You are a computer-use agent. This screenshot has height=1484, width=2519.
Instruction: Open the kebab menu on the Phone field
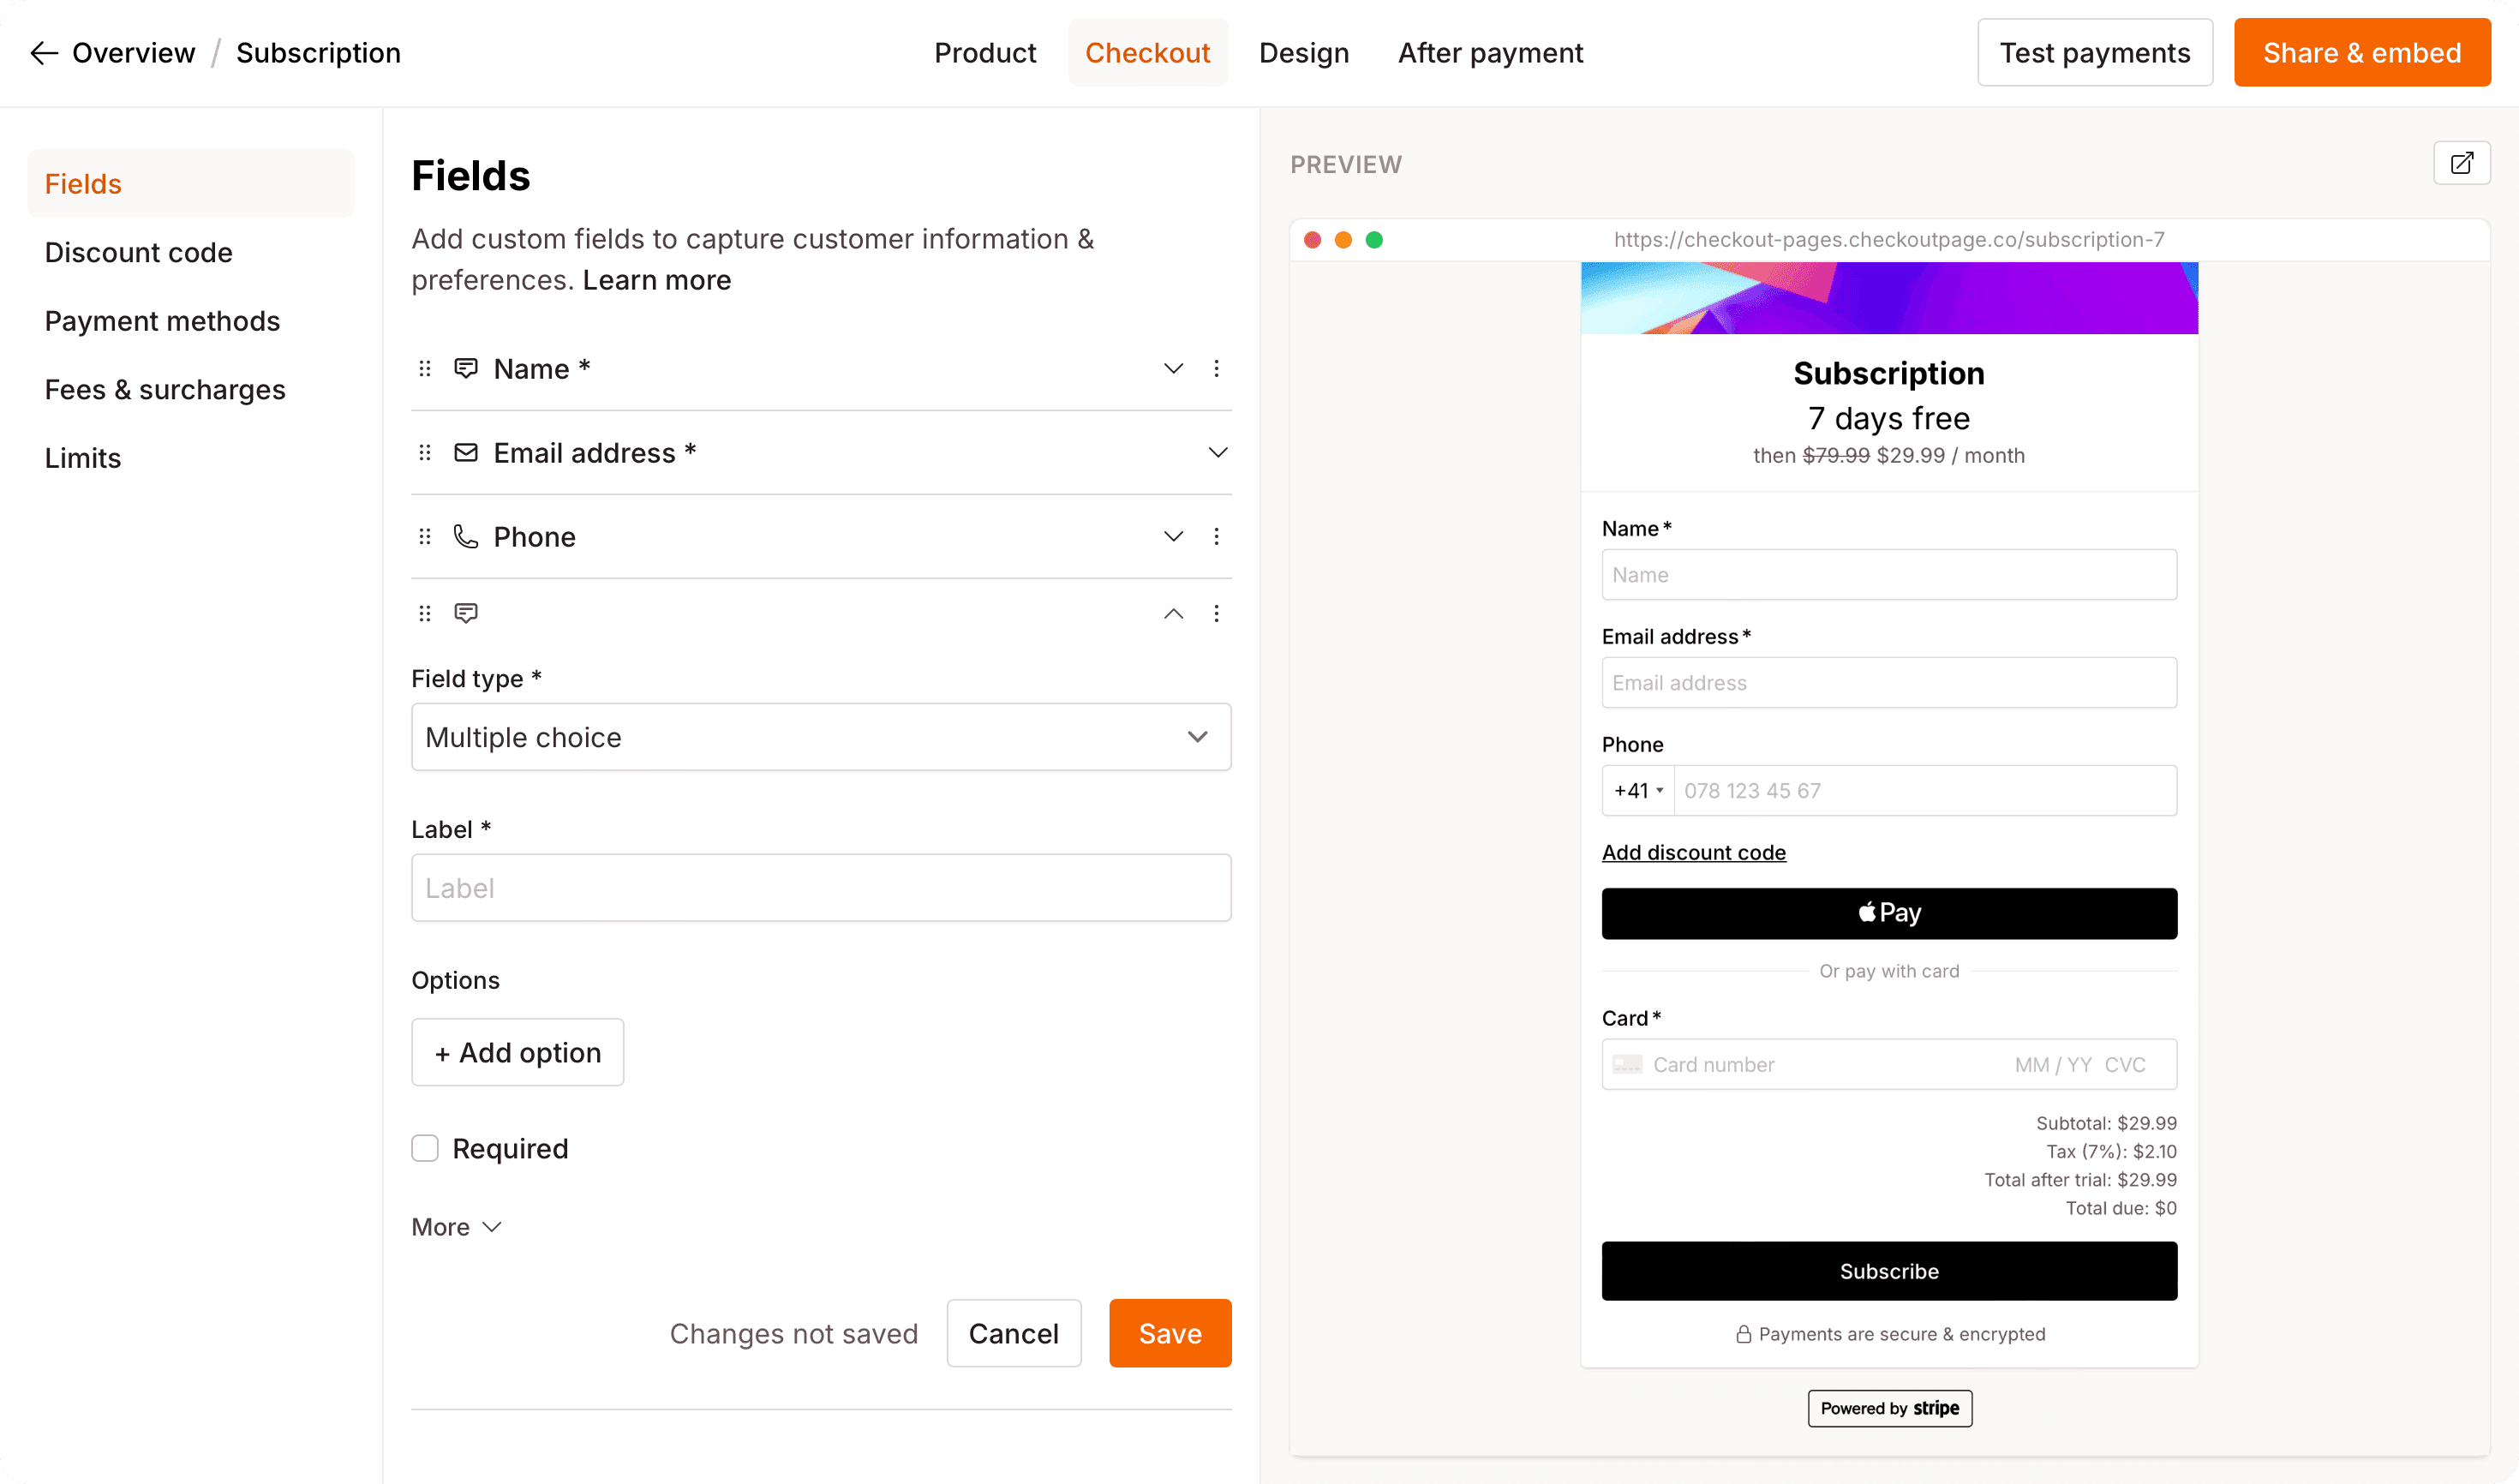[1217, 536]
